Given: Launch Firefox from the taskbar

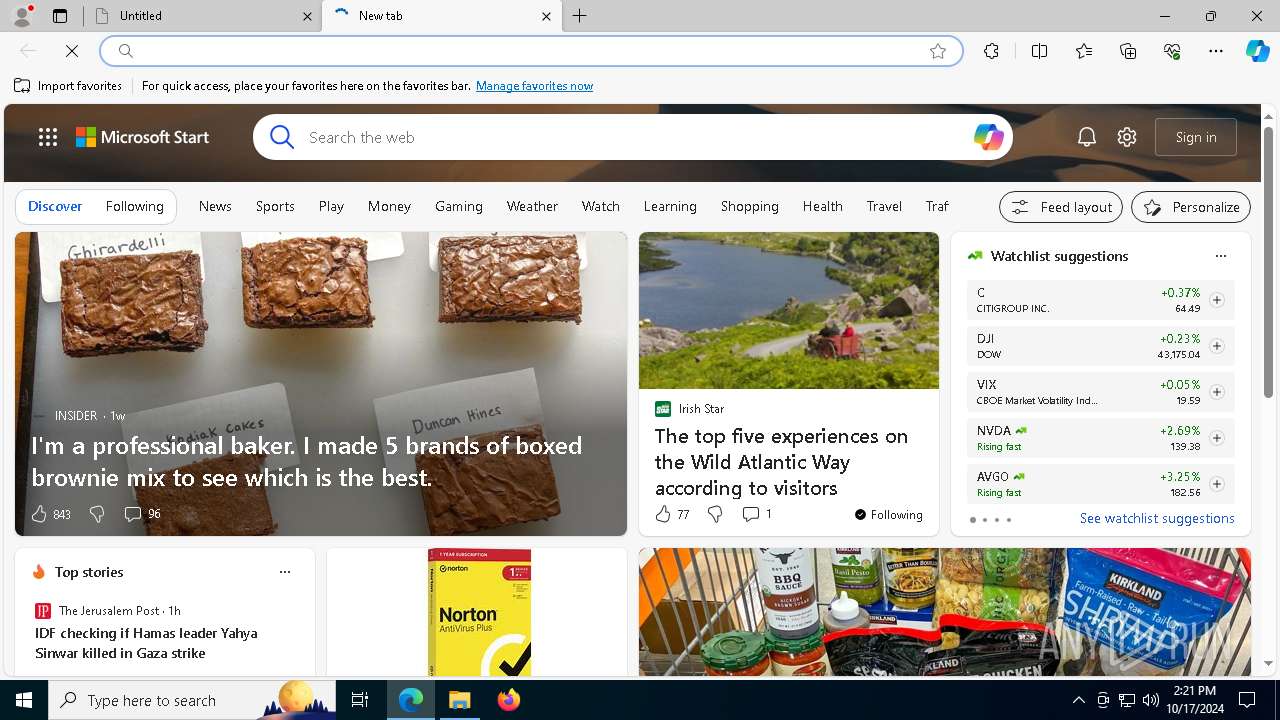Looking at the screenshot, I should coord(508,700).
